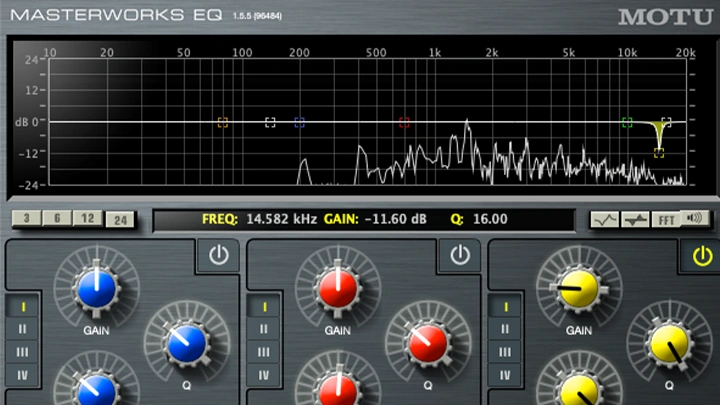Select filter type III on blue band
This screenshot has height=405, width=720.
click(22, 352)
